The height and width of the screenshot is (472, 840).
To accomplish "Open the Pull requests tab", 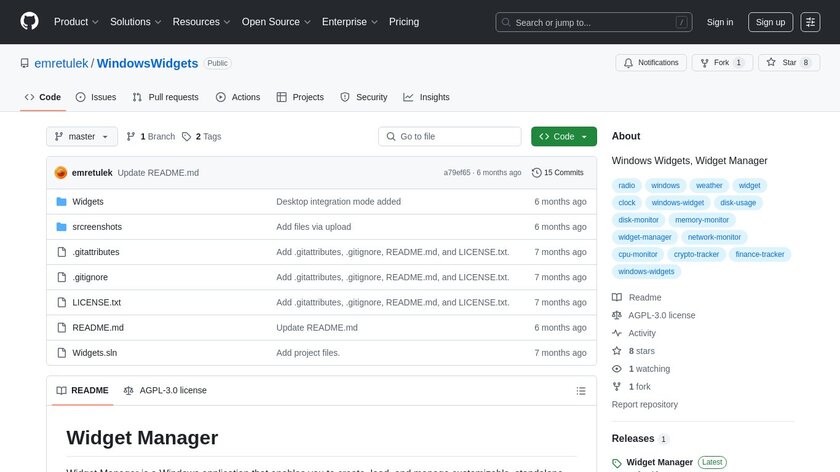I will tap(165, 97).
